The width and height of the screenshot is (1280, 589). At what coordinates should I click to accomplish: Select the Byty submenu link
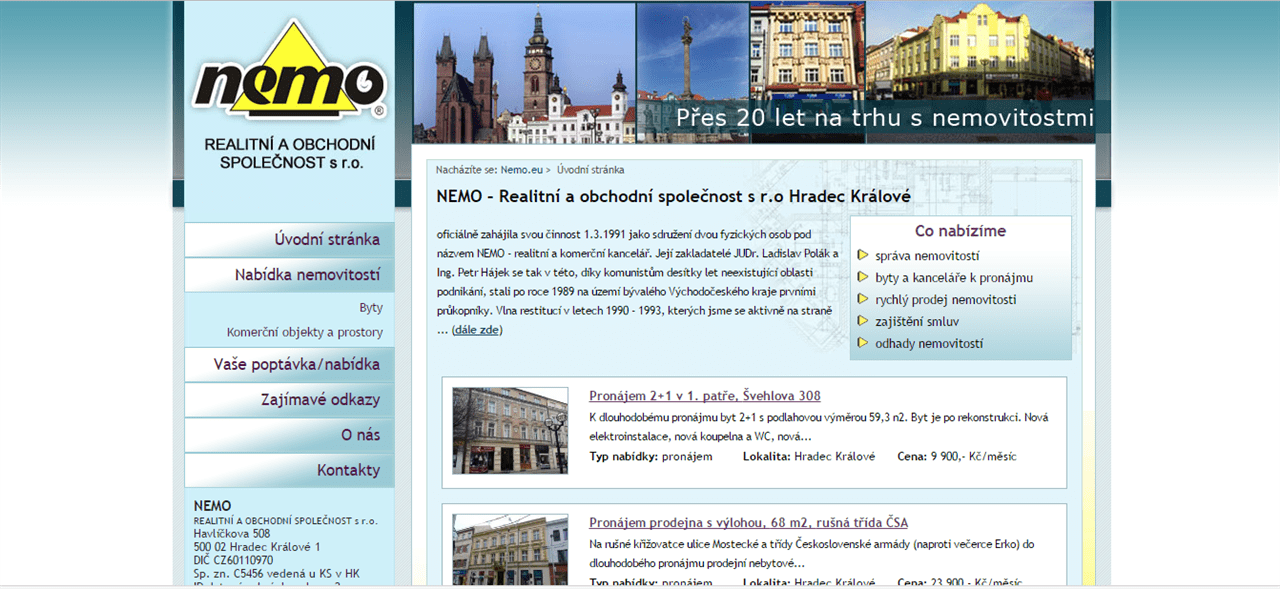click(x=371, y=308)
